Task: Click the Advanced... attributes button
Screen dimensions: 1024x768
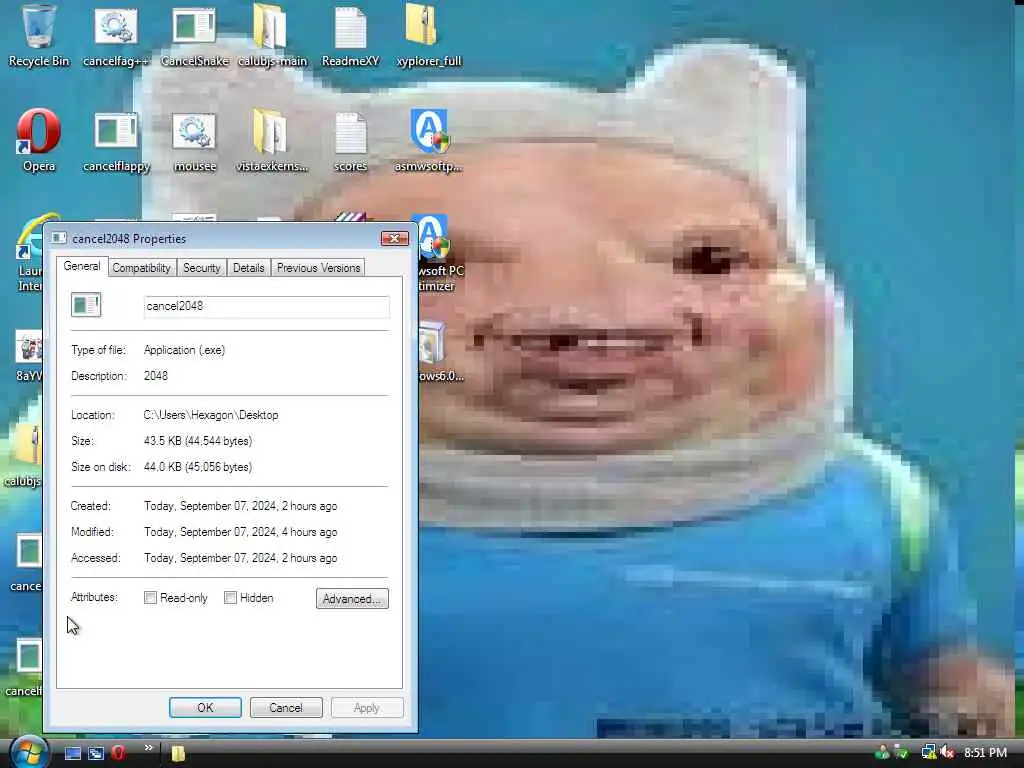Action: click(x=352, y=599)
